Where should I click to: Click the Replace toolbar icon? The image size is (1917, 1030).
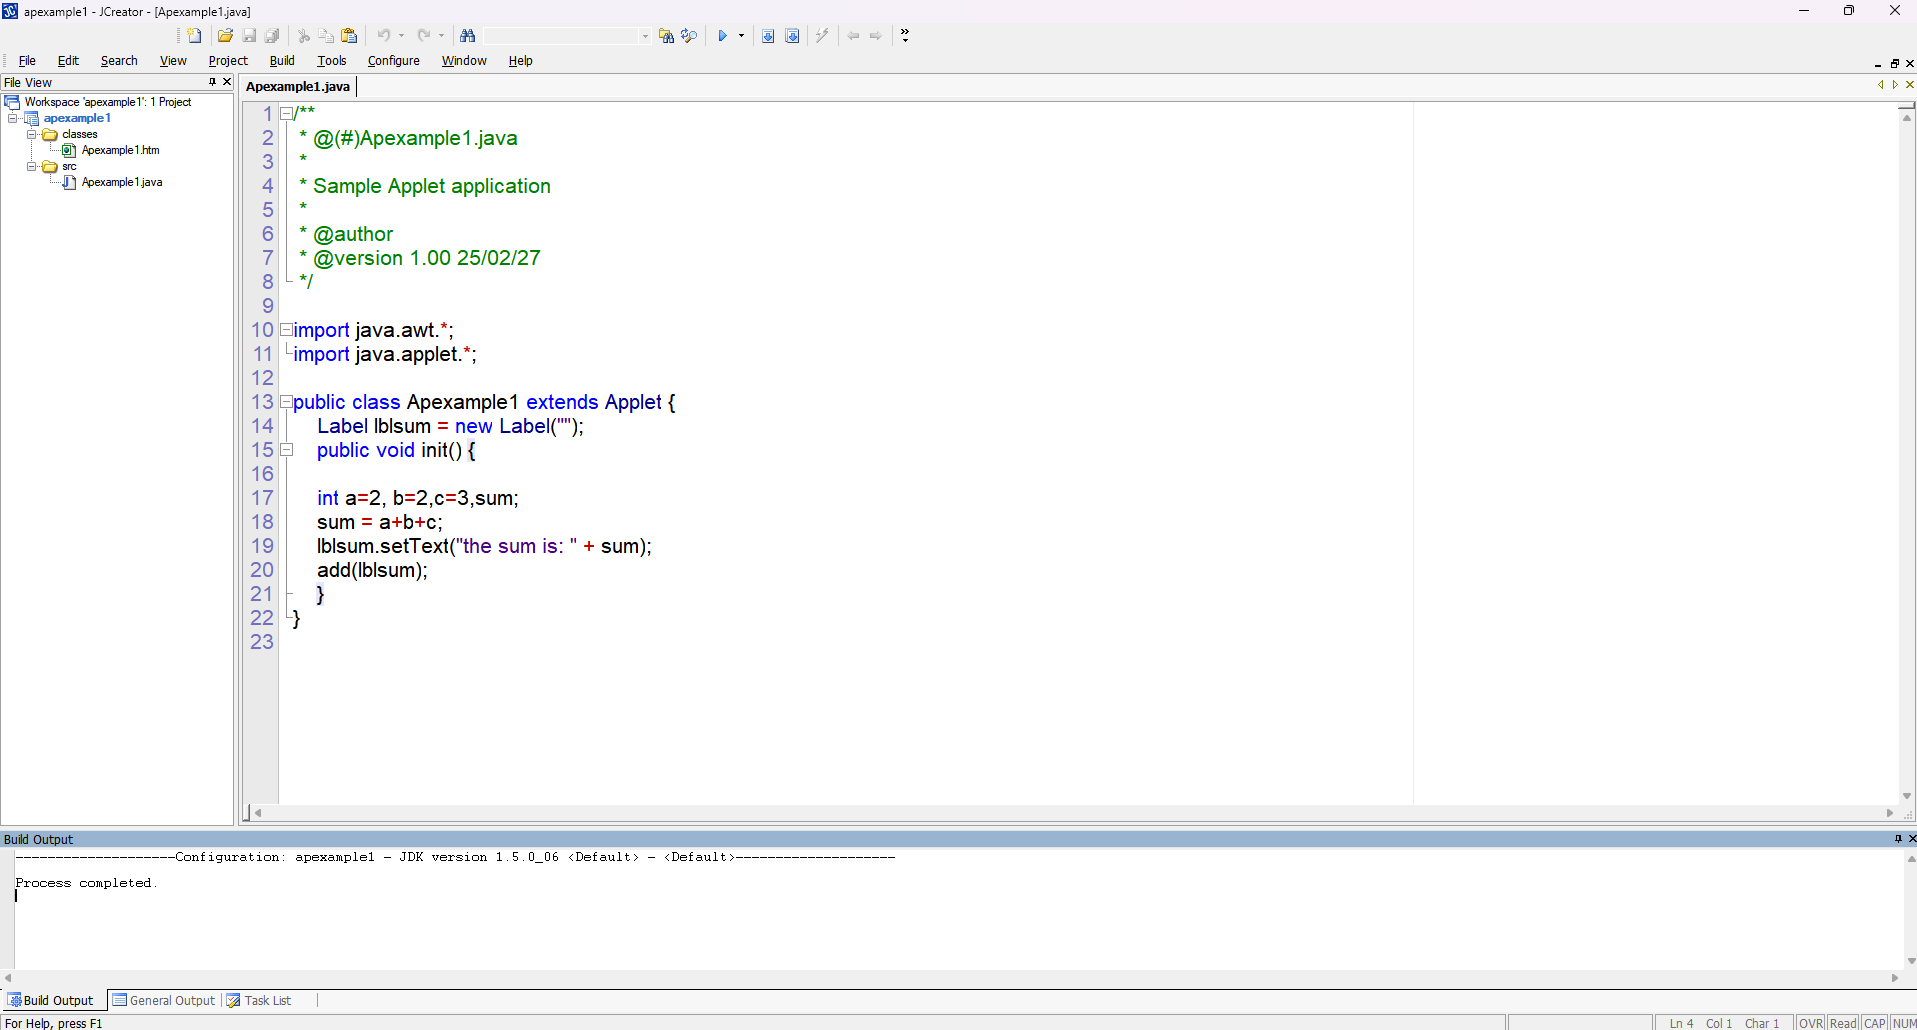(x=689, y=36)
